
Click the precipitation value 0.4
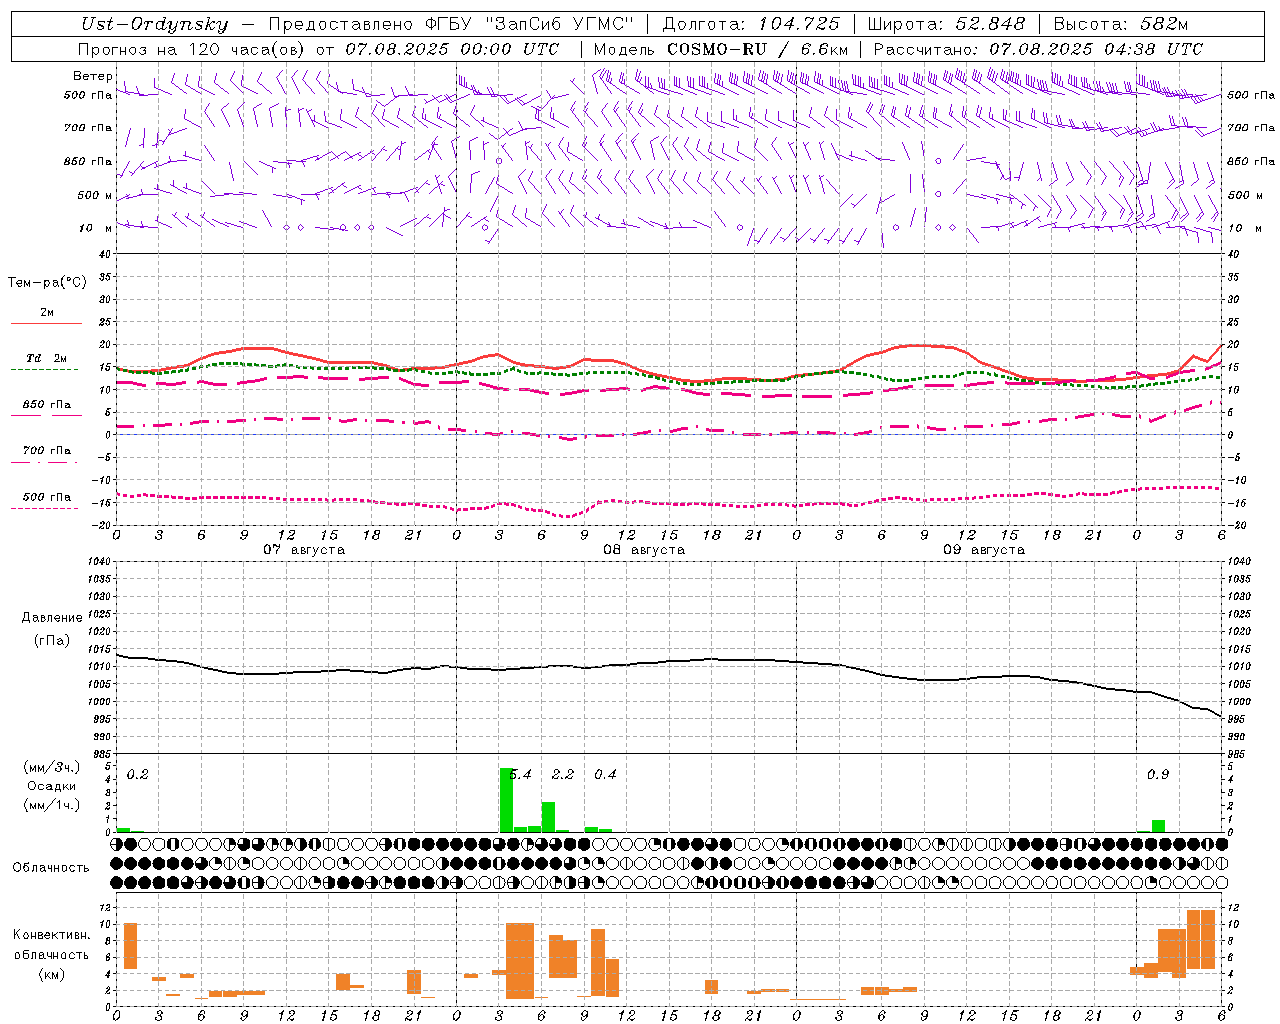click(605, 774)
